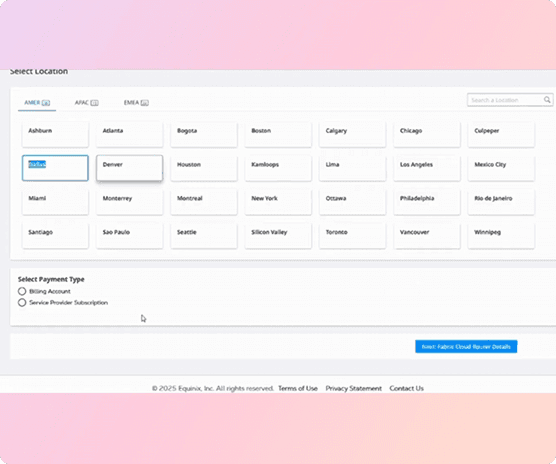556x464 pixels.
Task: Select the Toronto location card
Action: coord(352,236)
